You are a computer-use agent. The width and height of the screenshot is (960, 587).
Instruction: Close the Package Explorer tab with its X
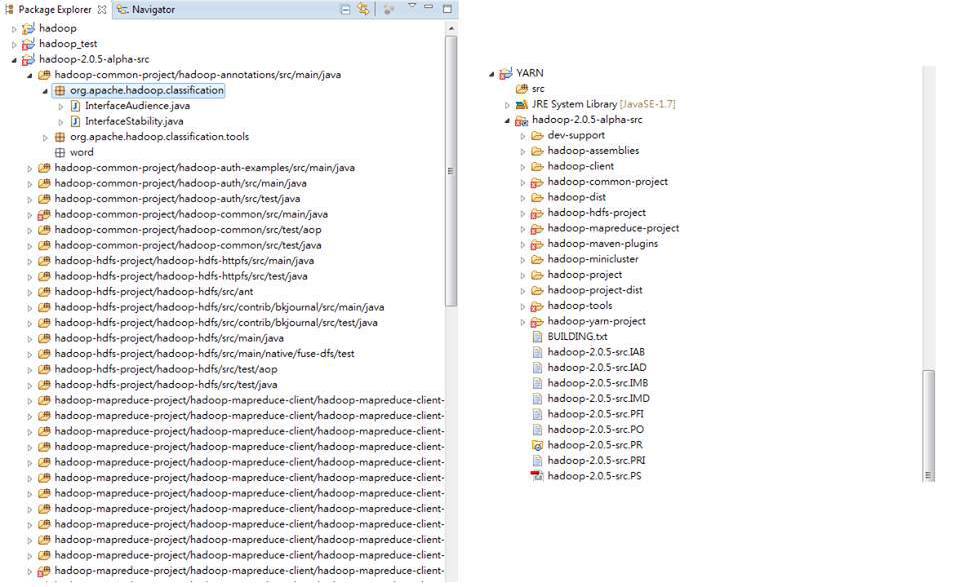pos(102,10)
